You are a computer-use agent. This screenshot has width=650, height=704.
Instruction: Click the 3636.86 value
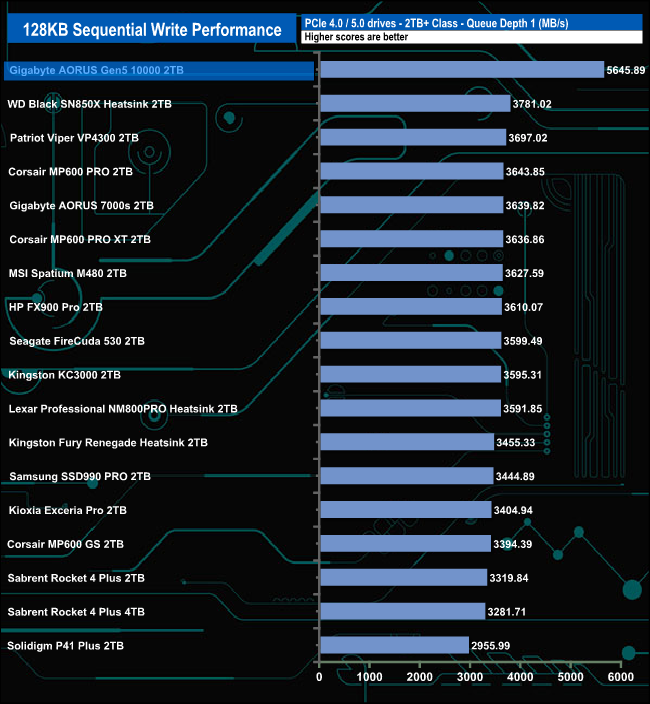click(525, 239)
